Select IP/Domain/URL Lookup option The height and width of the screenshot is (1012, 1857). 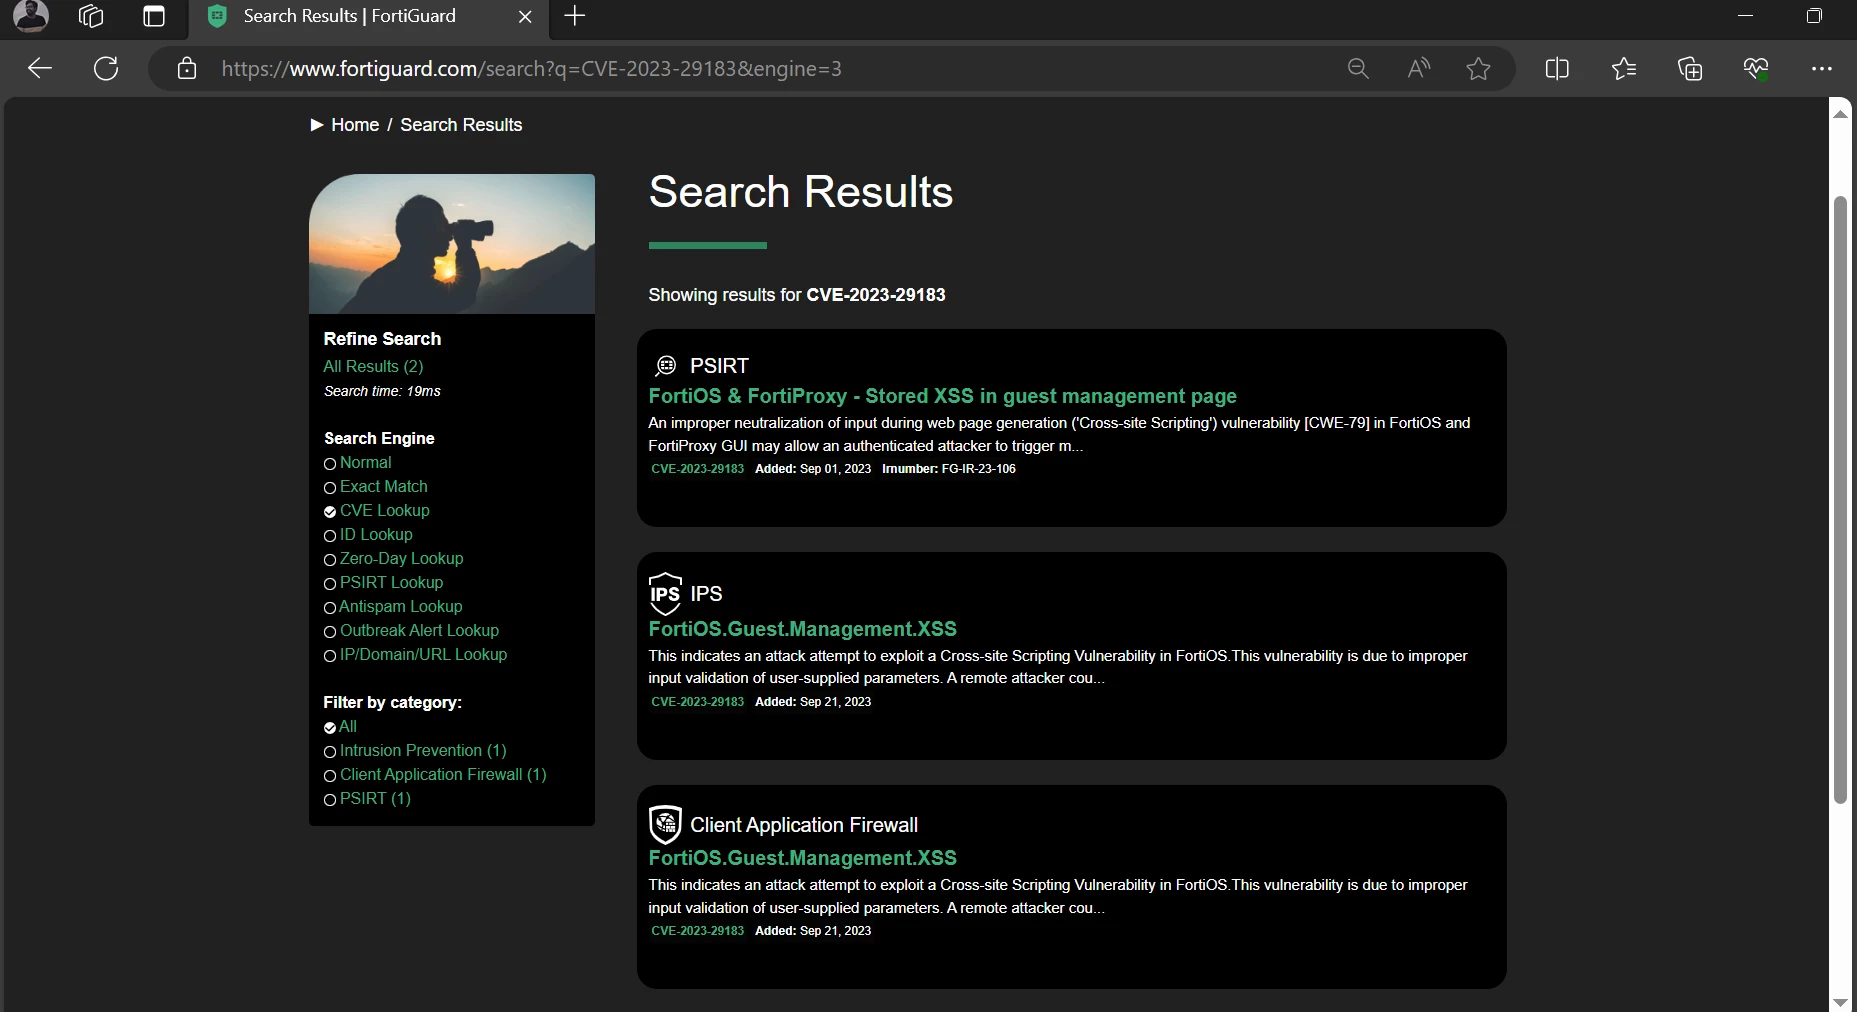click(x=415, y=655)
